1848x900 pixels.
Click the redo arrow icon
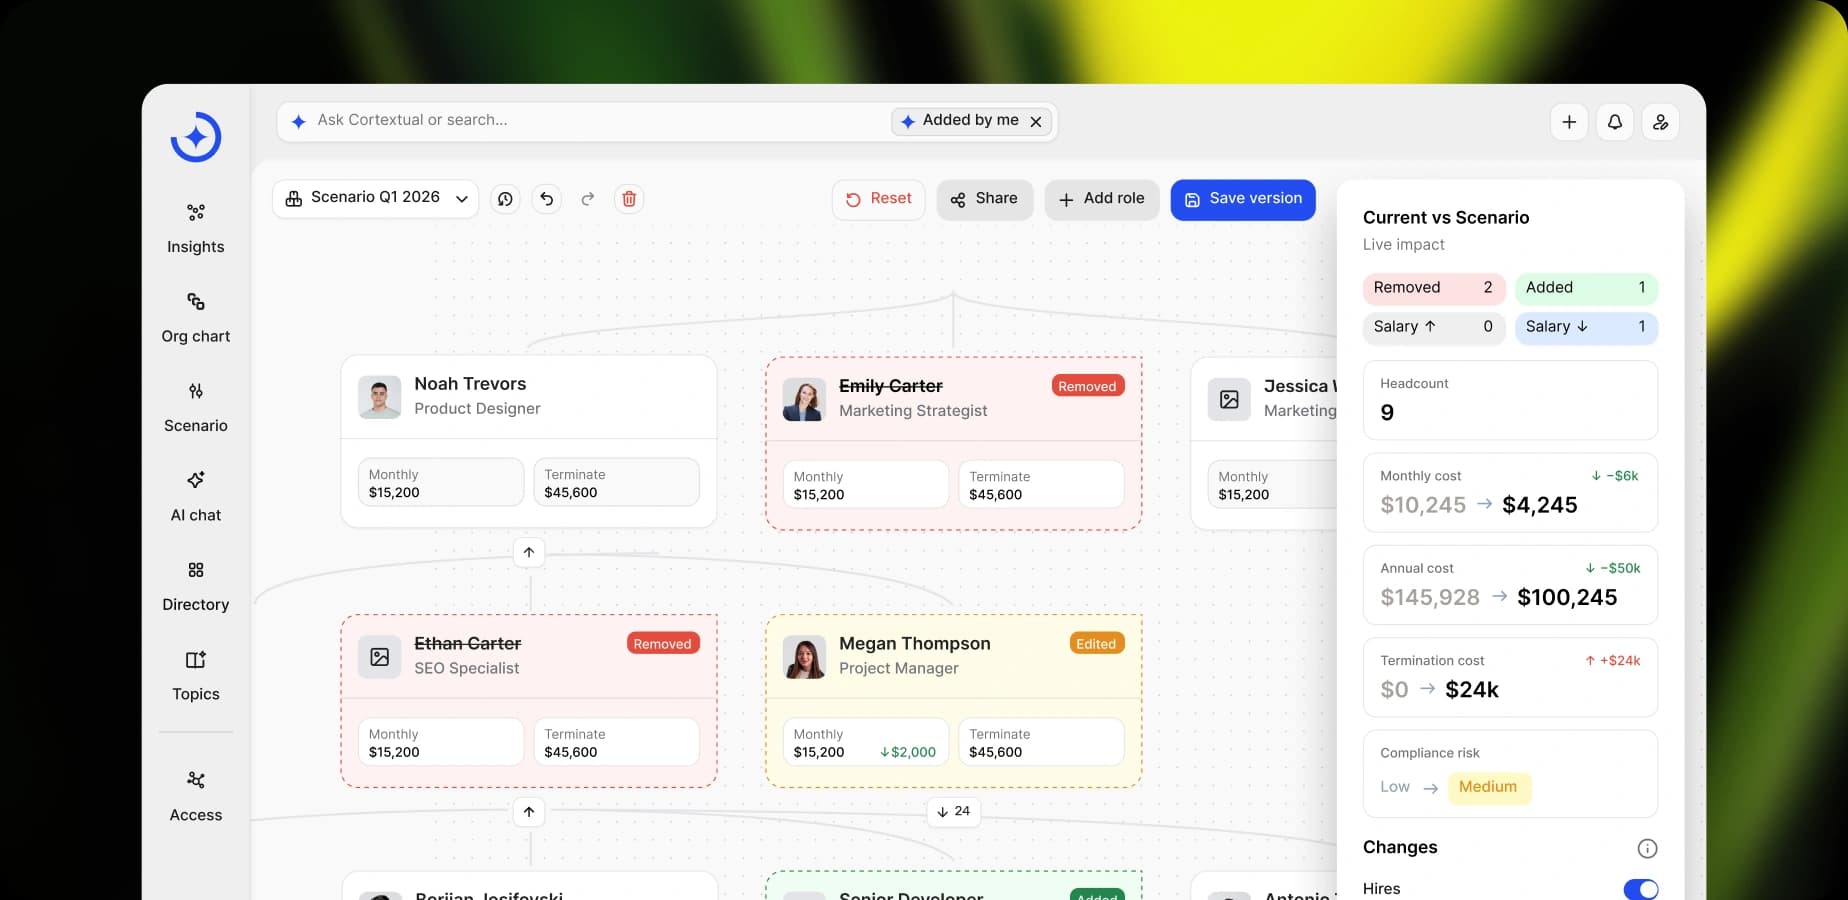588,199
